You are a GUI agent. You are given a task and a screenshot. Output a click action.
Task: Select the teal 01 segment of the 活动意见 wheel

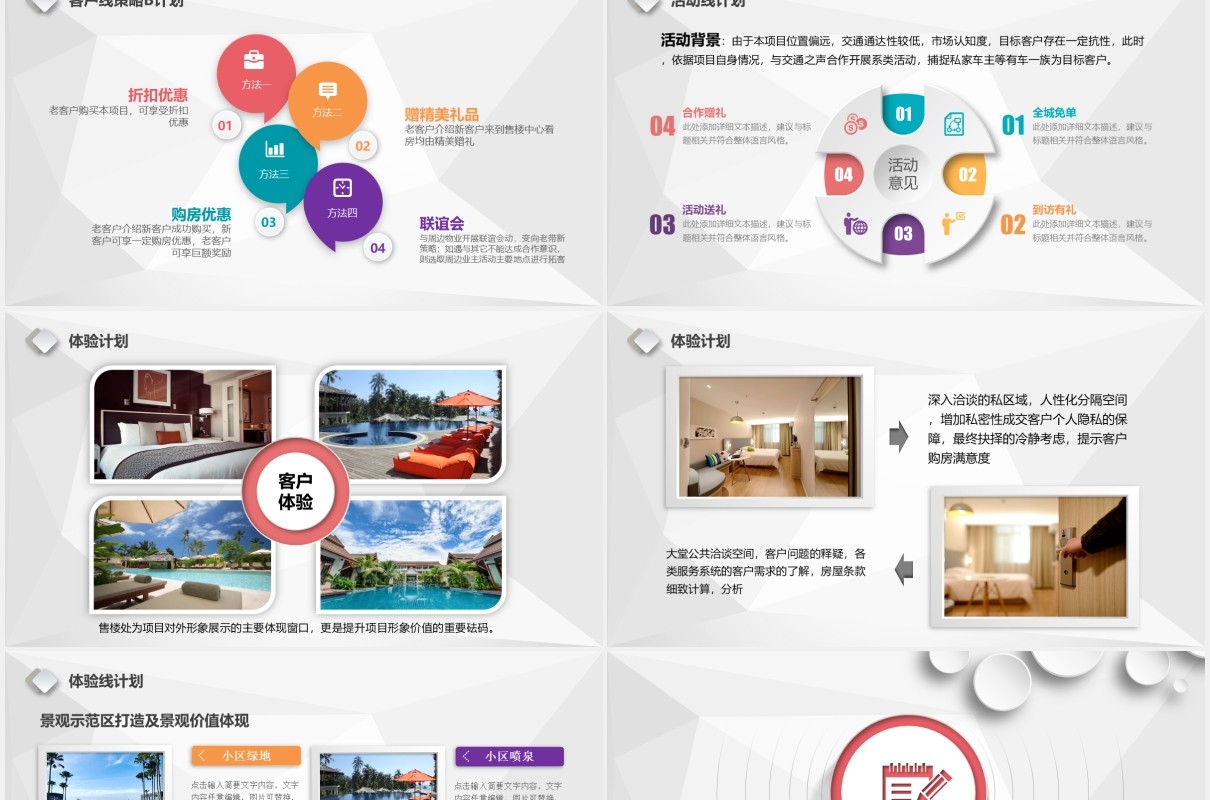point(903,113)
